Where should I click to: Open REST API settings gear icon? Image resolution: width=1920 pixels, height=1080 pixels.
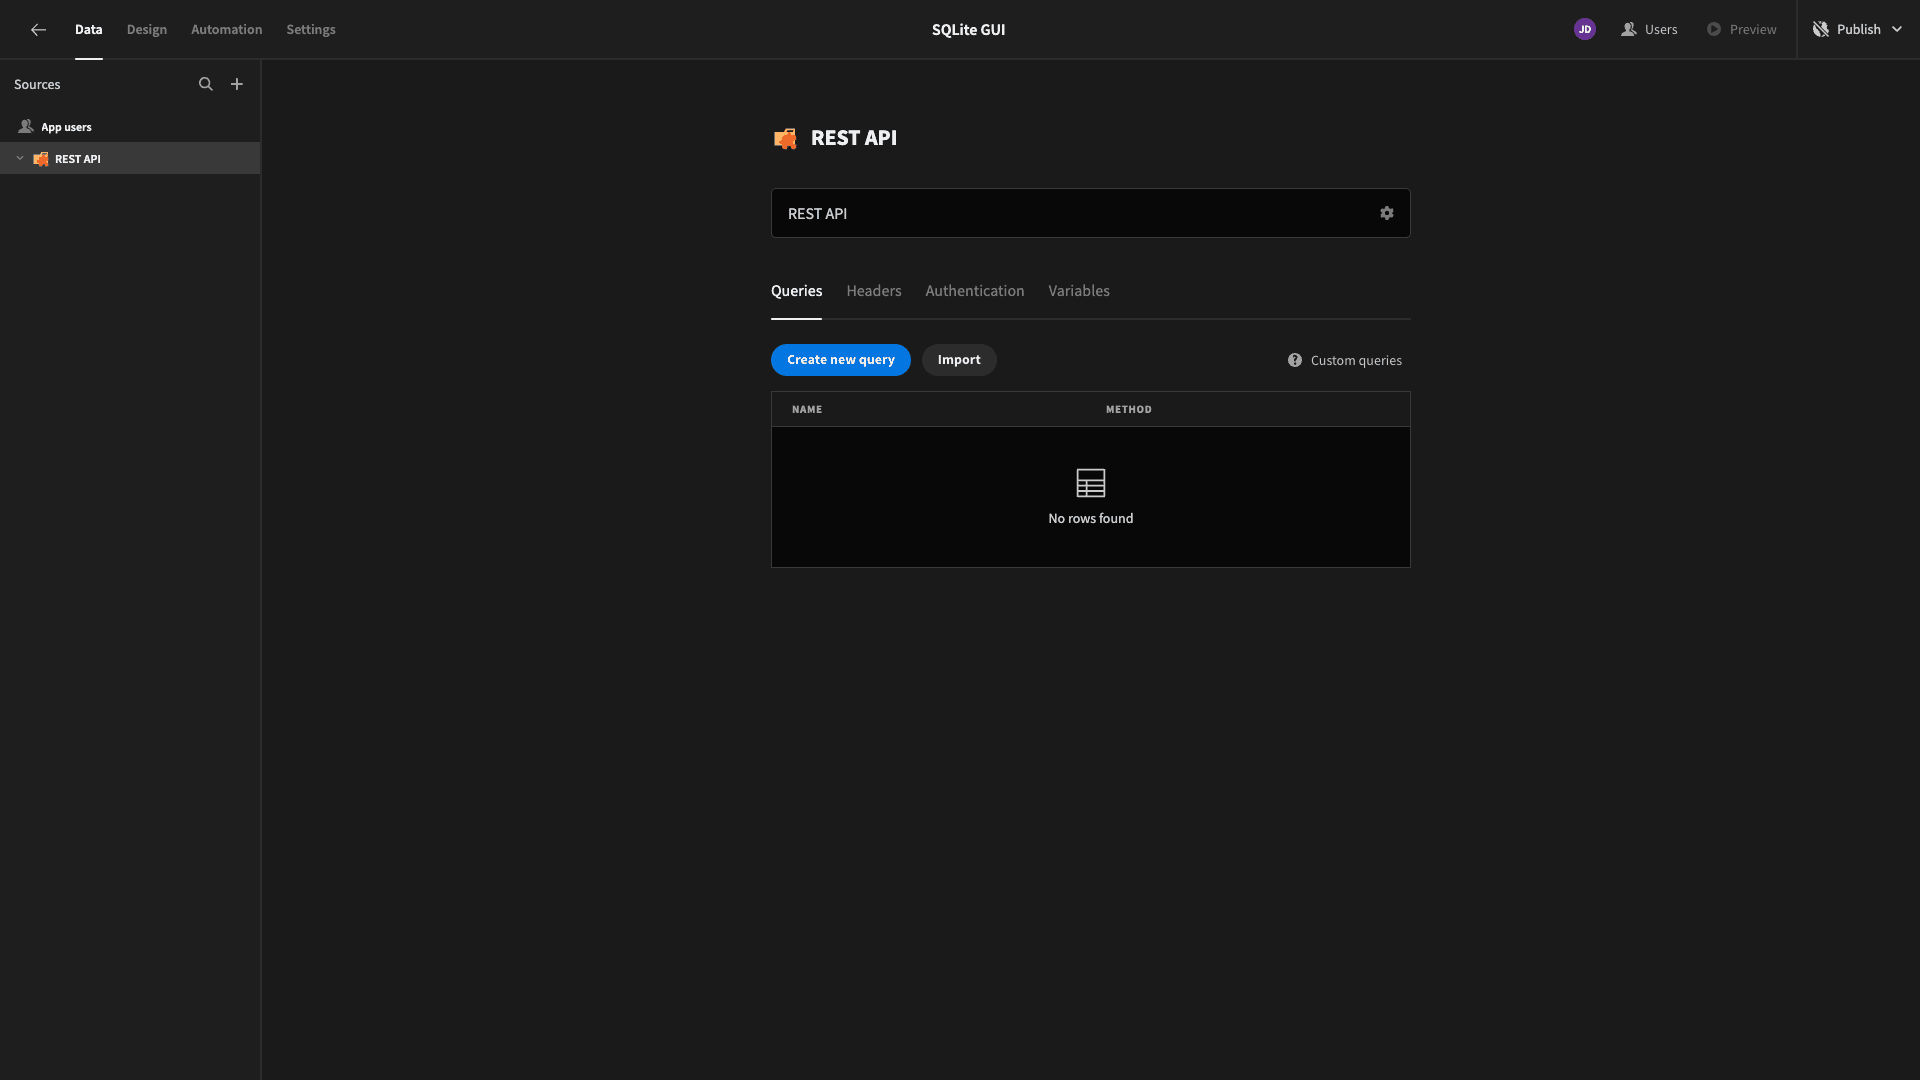(1387, 213)
